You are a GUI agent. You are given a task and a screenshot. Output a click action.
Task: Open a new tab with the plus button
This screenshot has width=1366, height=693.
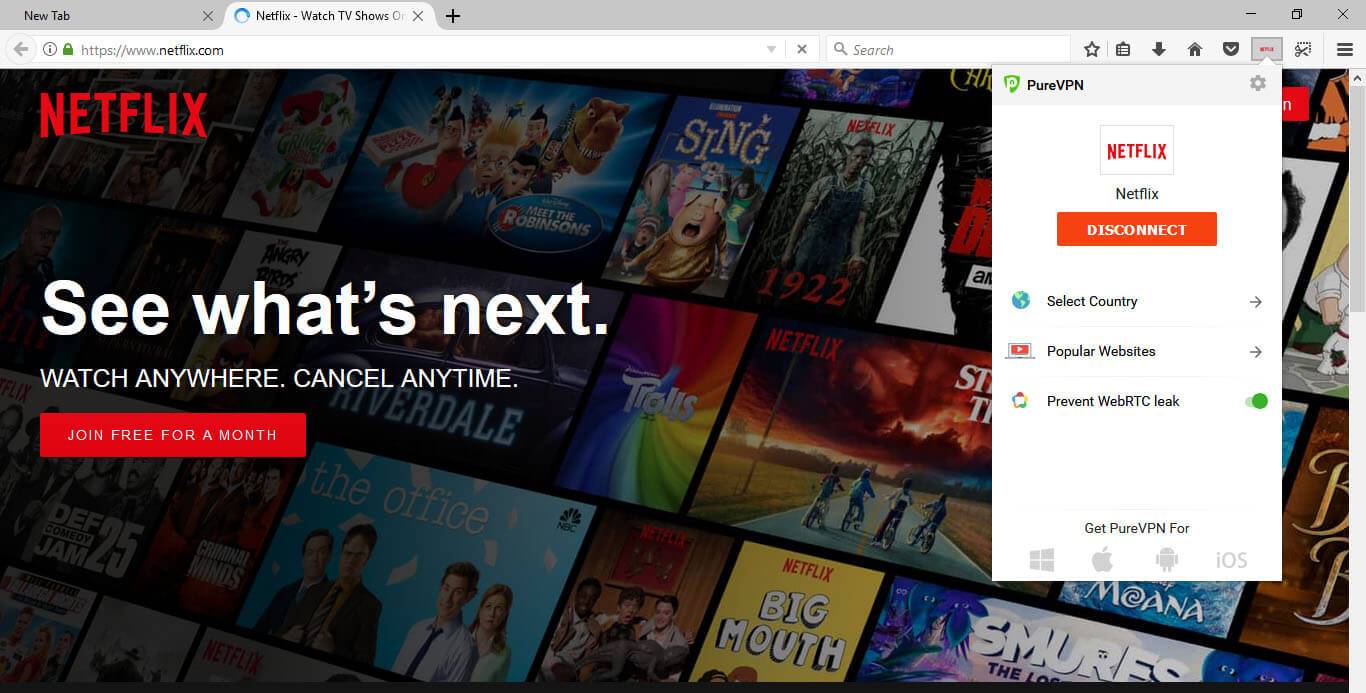point(453,16)
